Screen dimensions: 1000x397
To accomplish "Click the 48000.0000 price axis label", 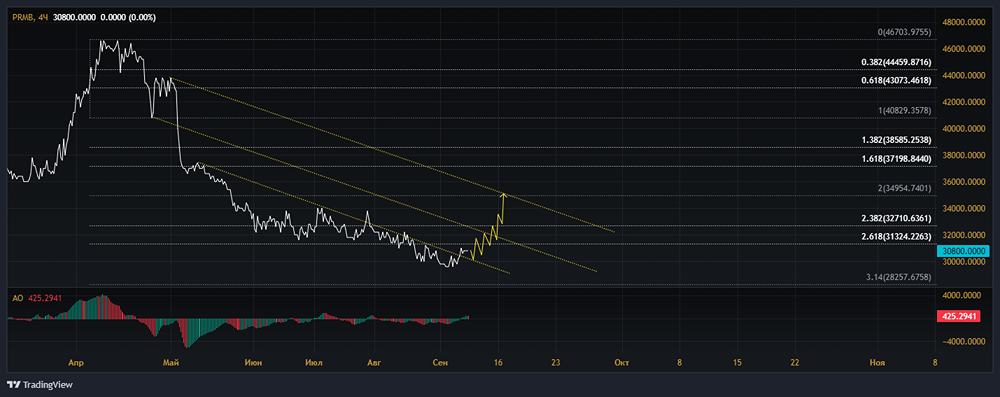I will tap(963, 22).
